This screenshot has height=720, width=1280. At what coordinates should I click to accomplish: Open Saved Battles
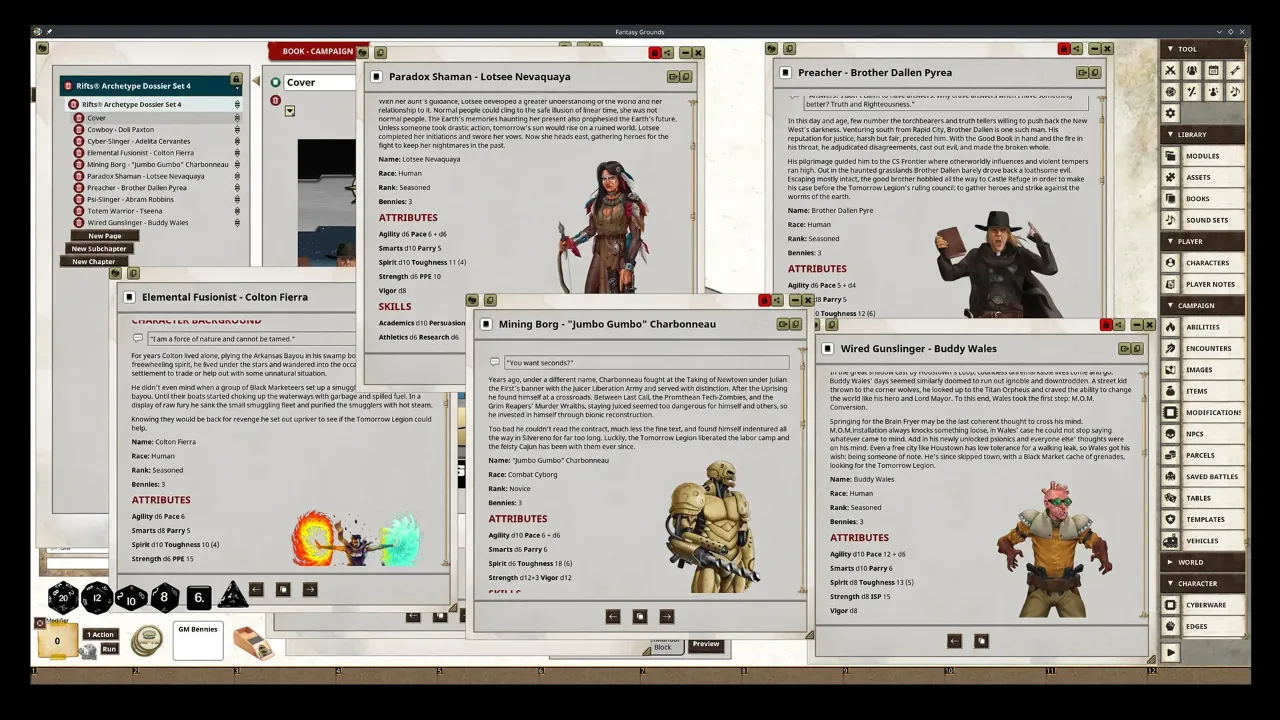coord(1203,477)
